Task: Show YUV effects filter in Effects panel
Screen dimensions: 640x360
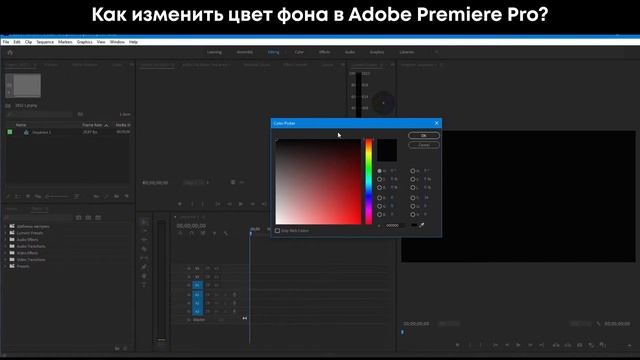Action: pyautogui.click(x=98, y=218)
